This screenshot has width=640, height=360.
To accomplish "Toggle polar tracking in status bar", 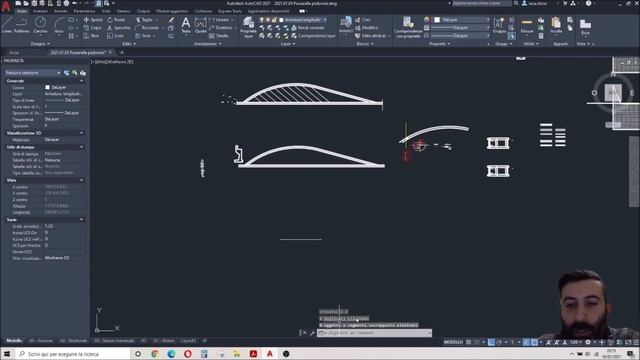I will (499, 342).
